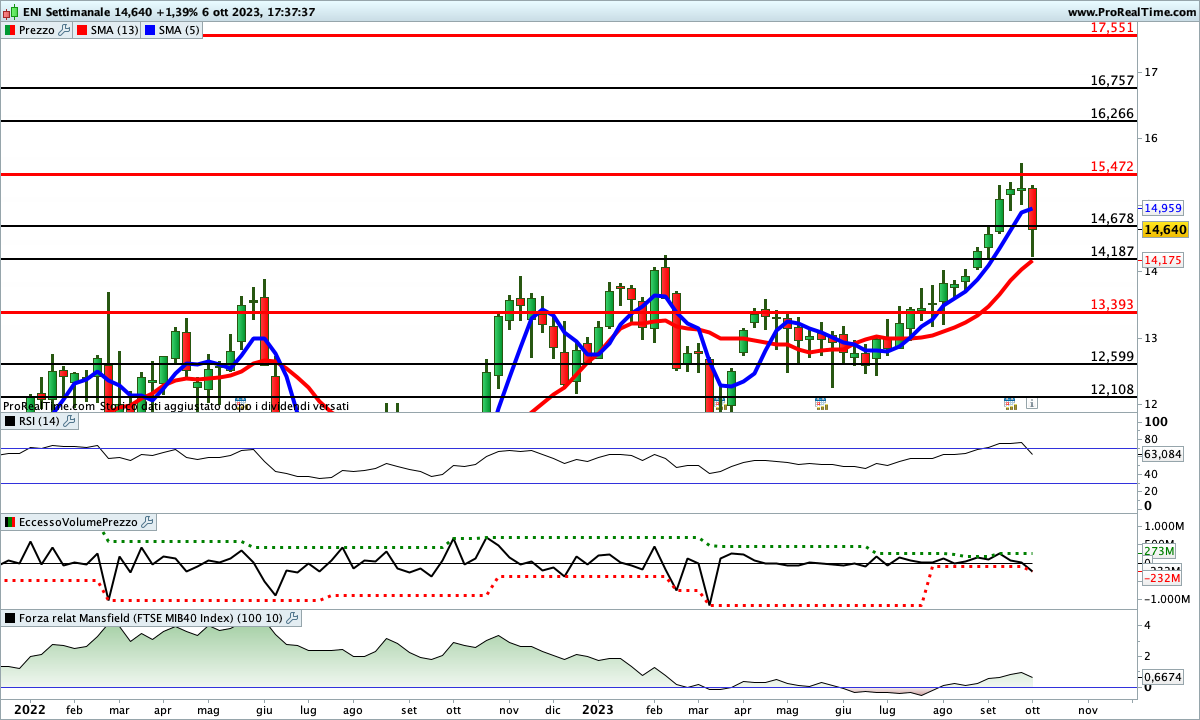Select the SMA (13) legend label
Screen dimensions: 1200x720
click(x=113, y=30)
